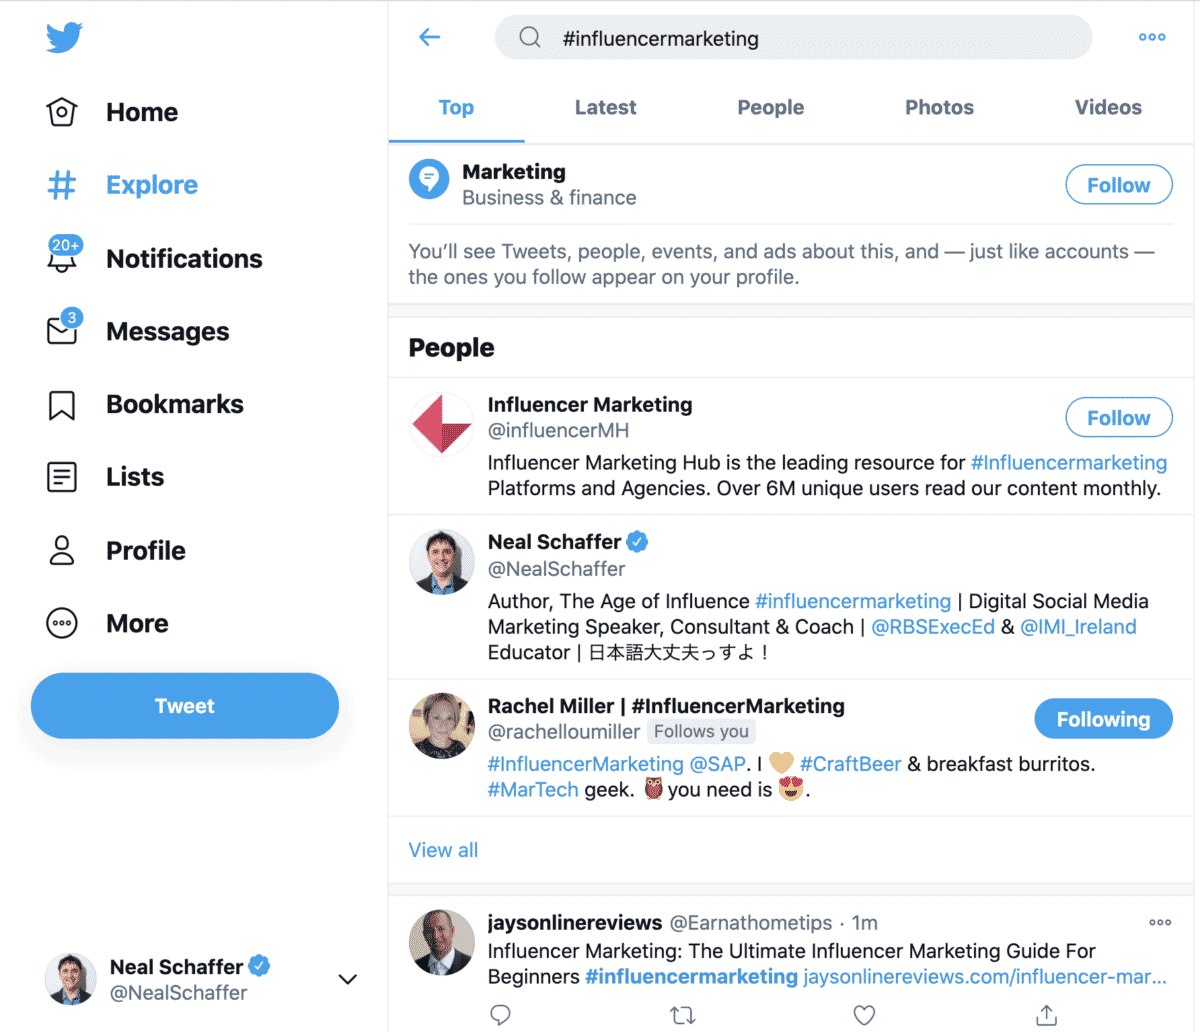This screenshot has width=1200, height=1032.
Task: Follow the Marketing topic
Action: [x=1118, y=184]
